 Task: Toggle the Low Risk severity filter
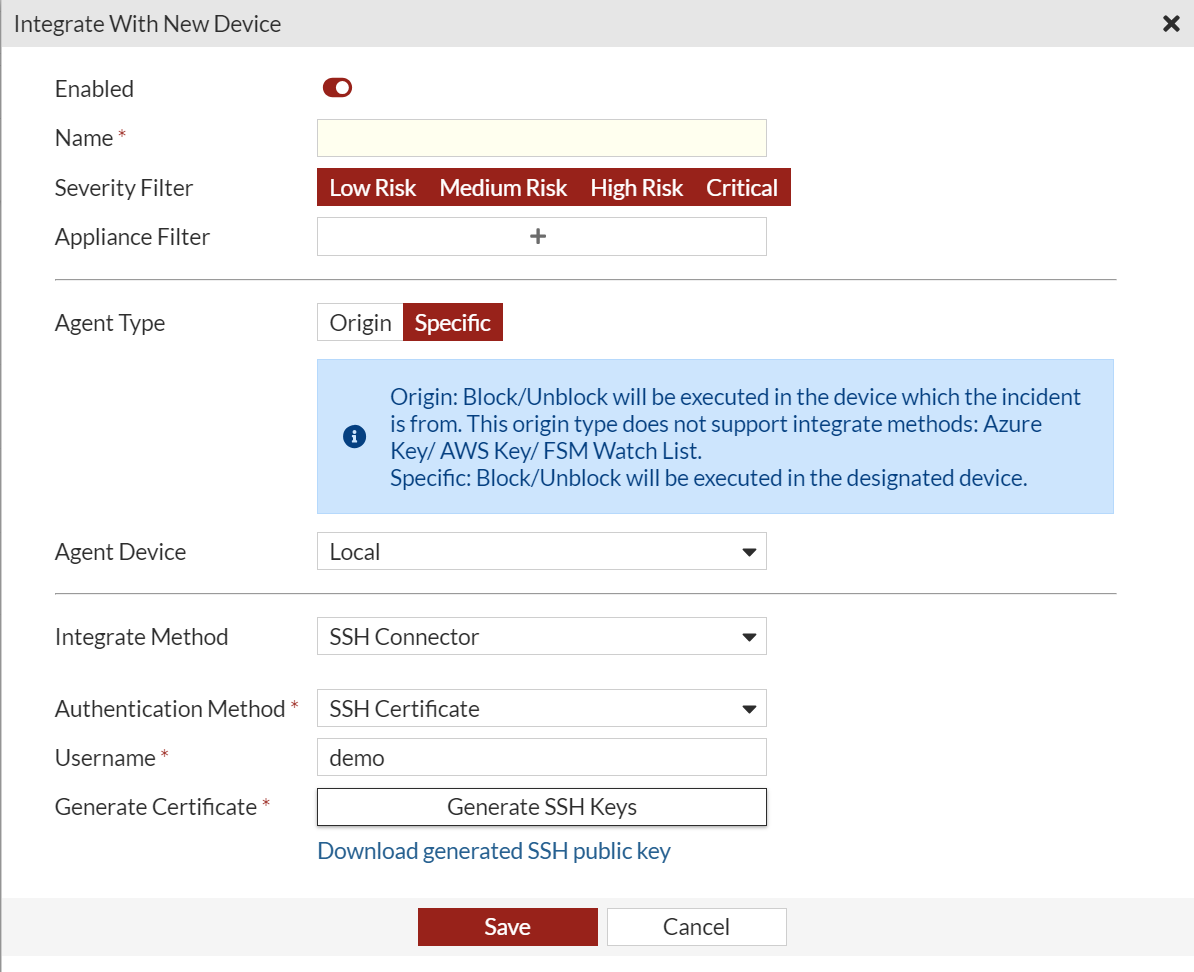[372, 188]
